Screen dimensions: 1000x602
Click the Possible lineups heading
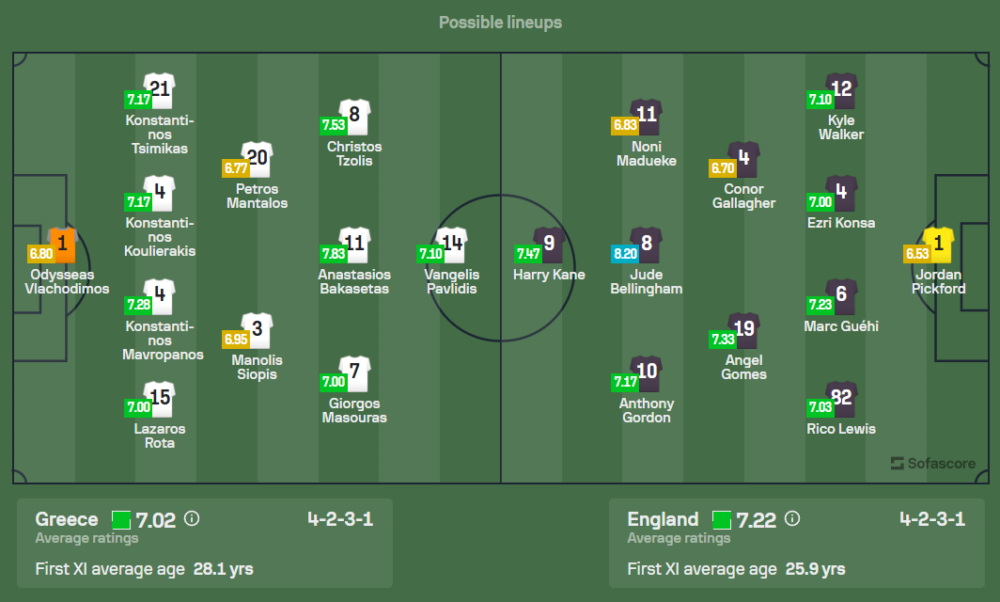pos(500,22)
